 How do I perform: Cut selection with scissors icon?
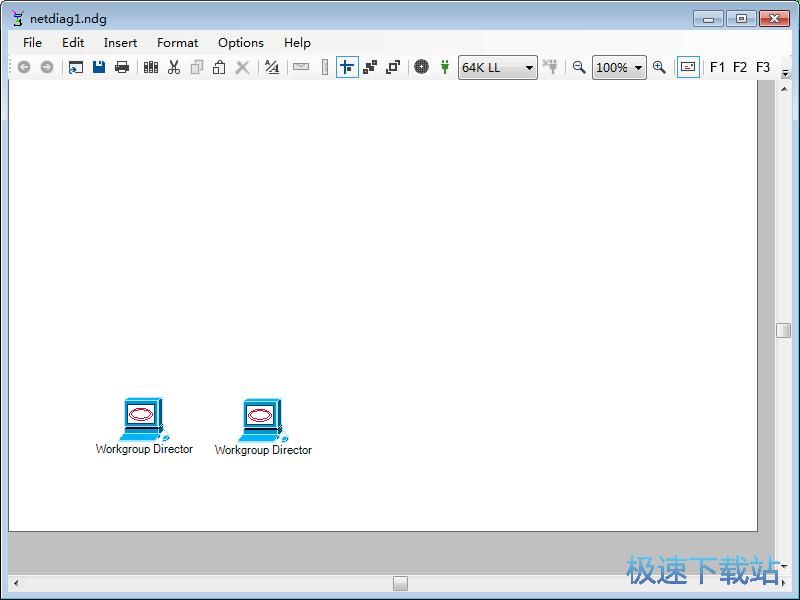click(x=174, y=67)
